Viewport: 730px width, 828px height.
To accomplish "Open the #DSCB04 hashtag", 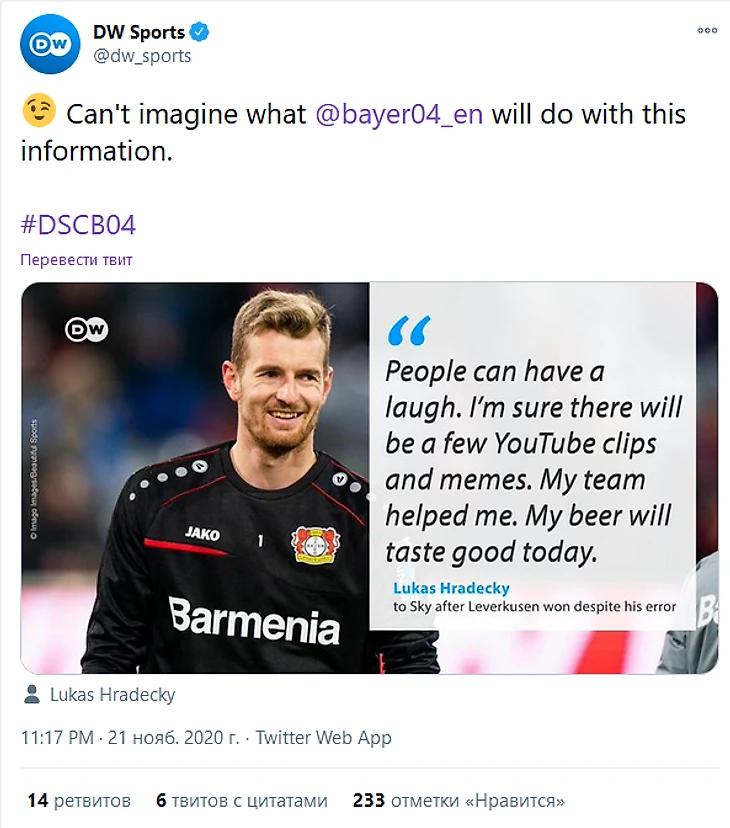I will (78, 224).
